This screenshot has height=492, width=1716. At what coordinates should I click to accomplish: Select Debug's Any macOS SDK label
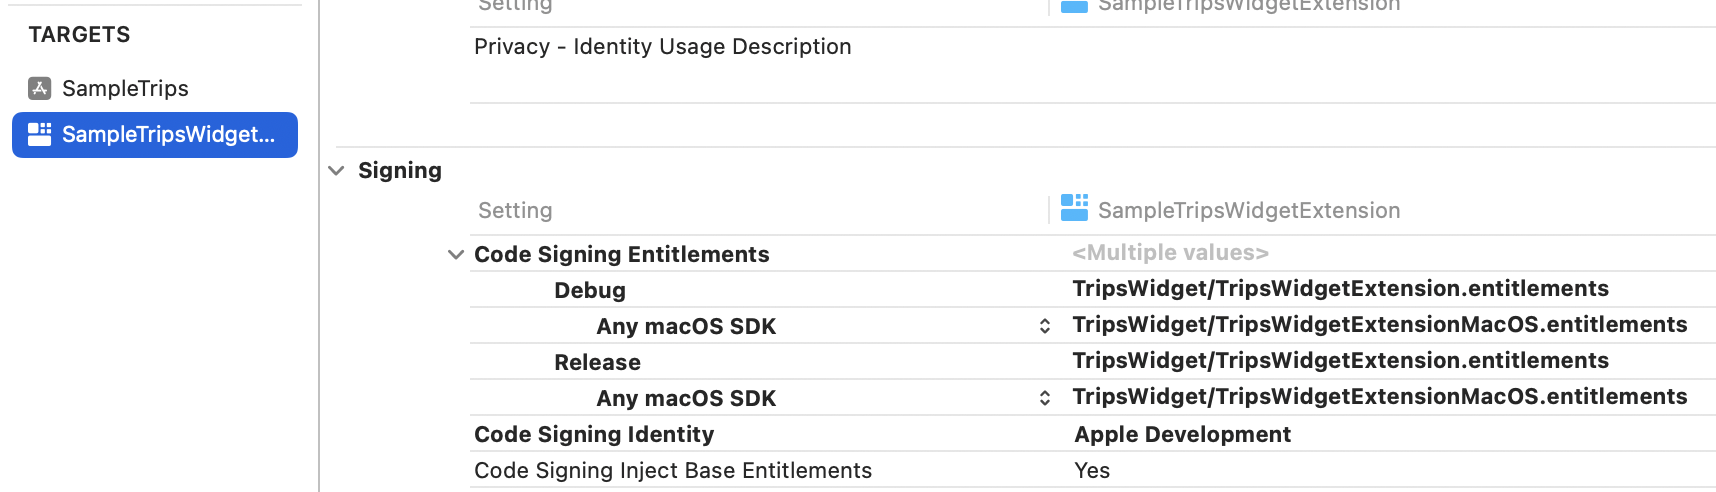point(686,327)
